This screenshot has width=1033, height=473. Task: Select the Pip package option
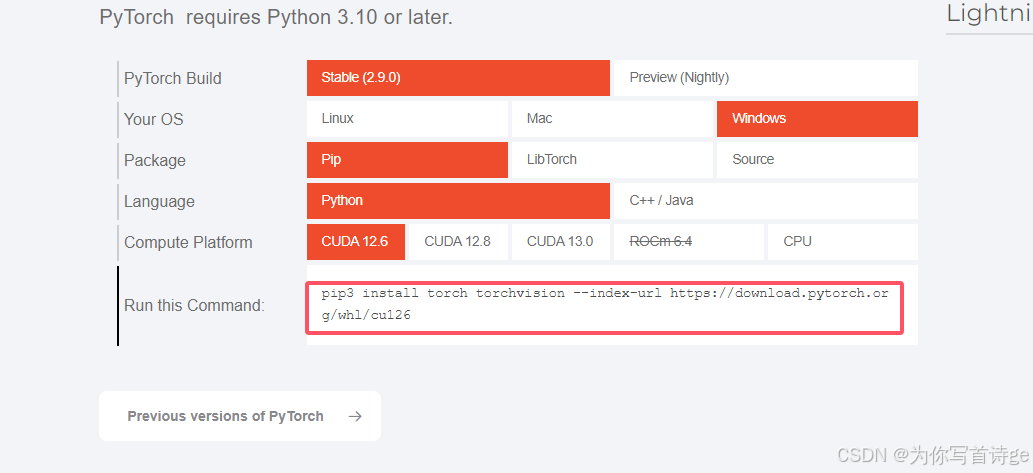click(x=407, y=159)
